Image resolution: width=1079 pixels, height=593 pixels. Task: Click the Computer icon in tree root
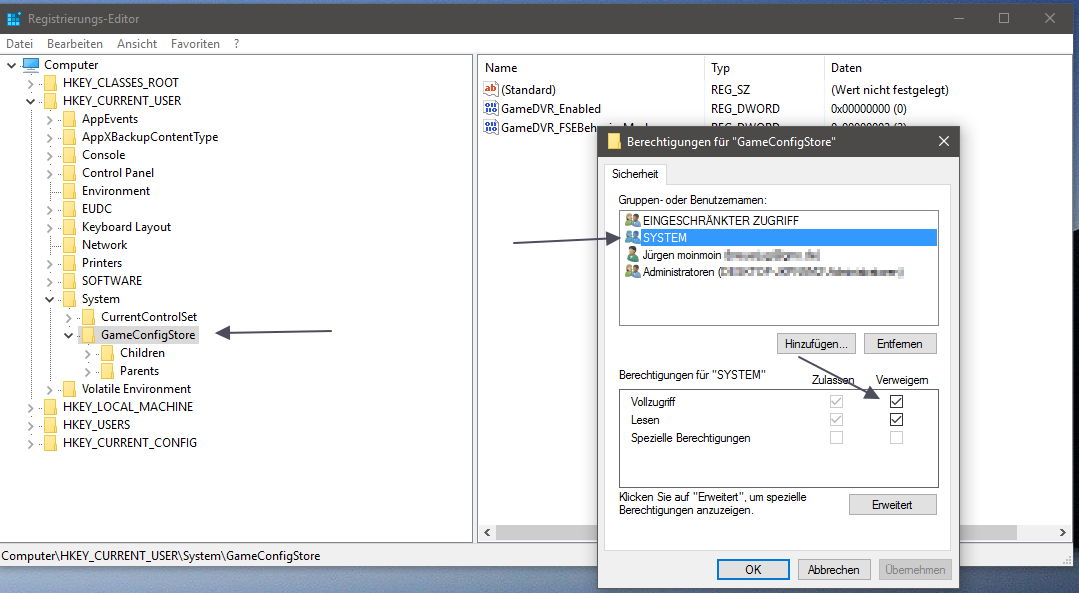click(x=31, y=65)
